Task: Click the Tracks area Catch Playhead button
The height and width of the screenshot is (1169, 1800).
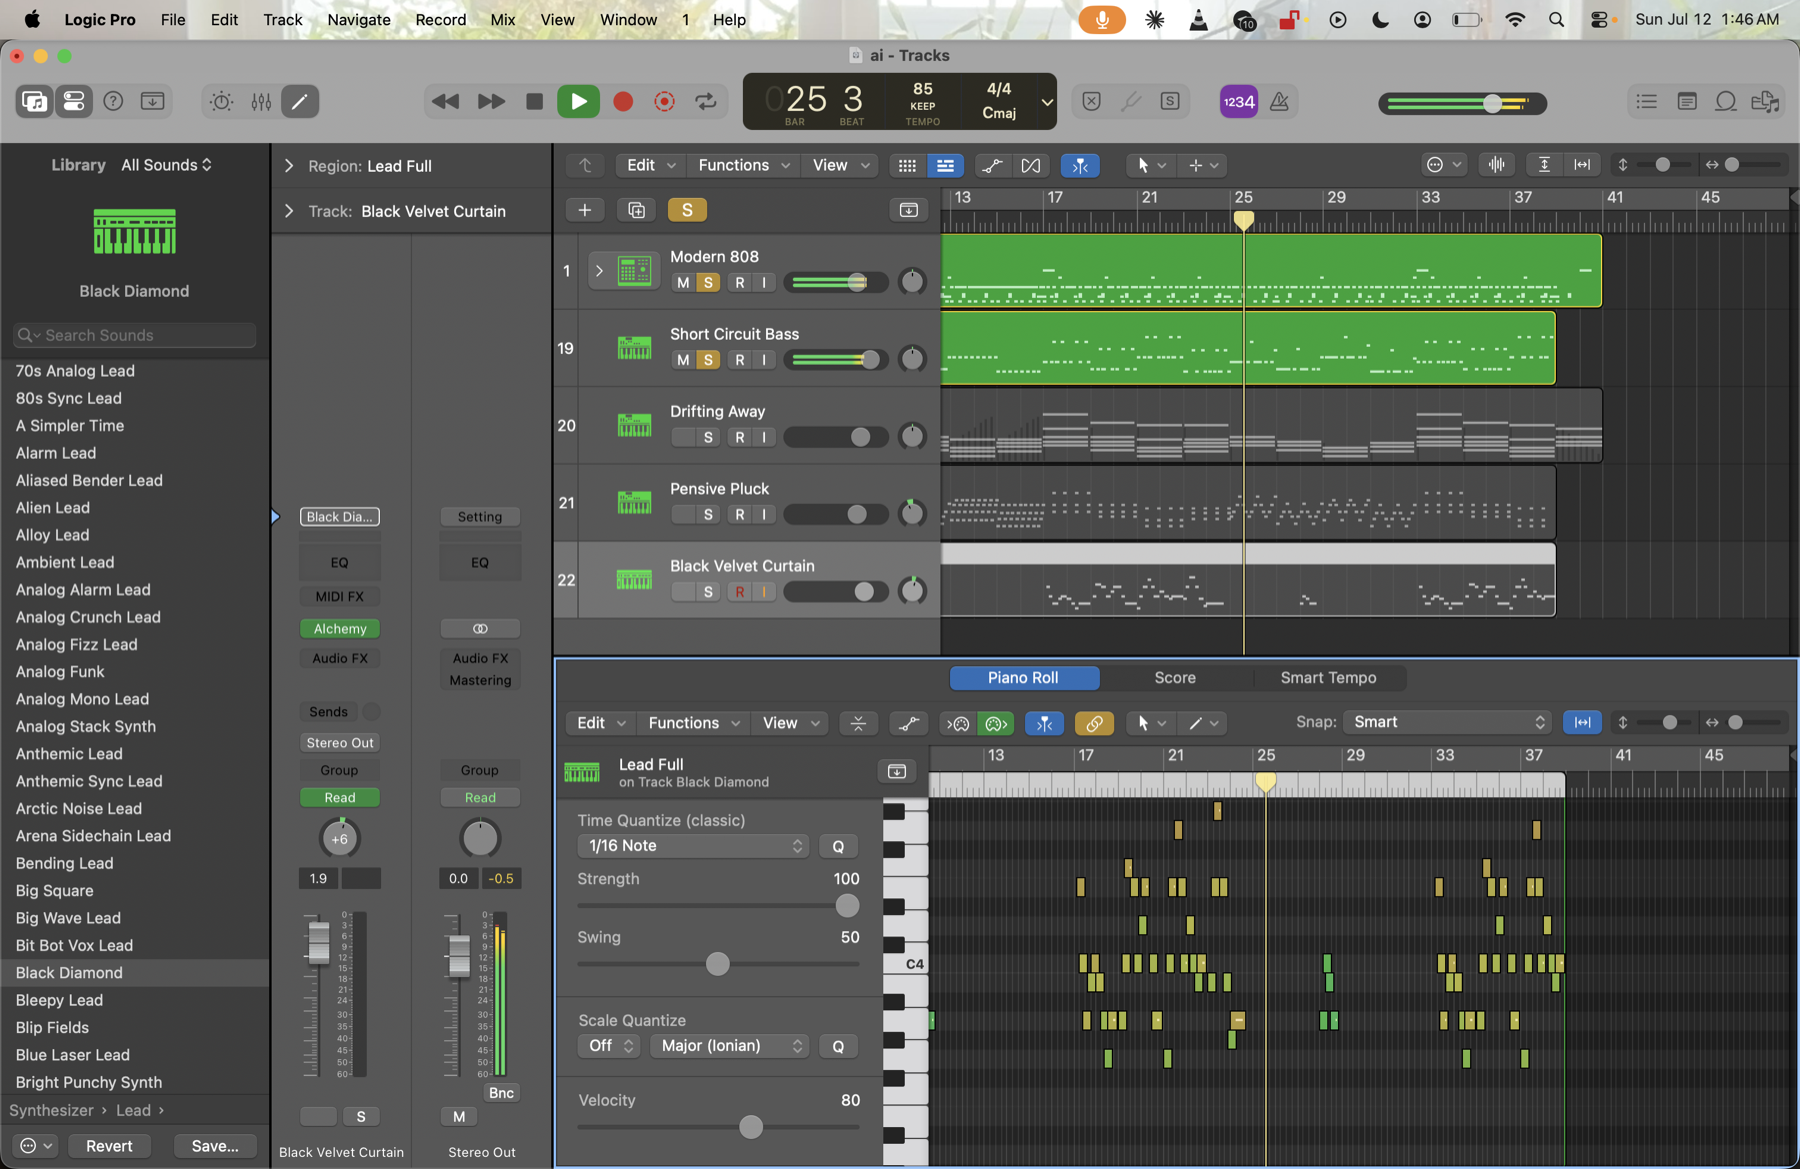Action: 1080,165
